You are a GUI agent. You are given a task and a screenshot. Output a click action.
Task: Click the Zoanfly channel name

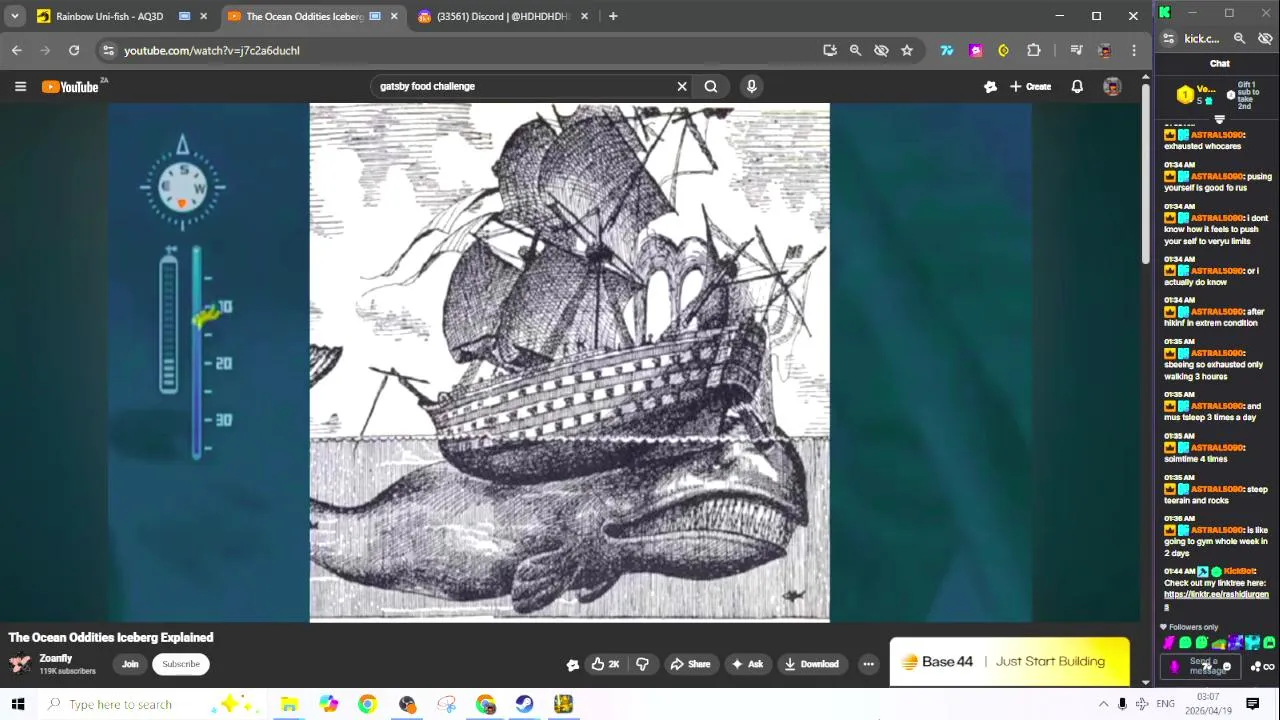[56, 658]
